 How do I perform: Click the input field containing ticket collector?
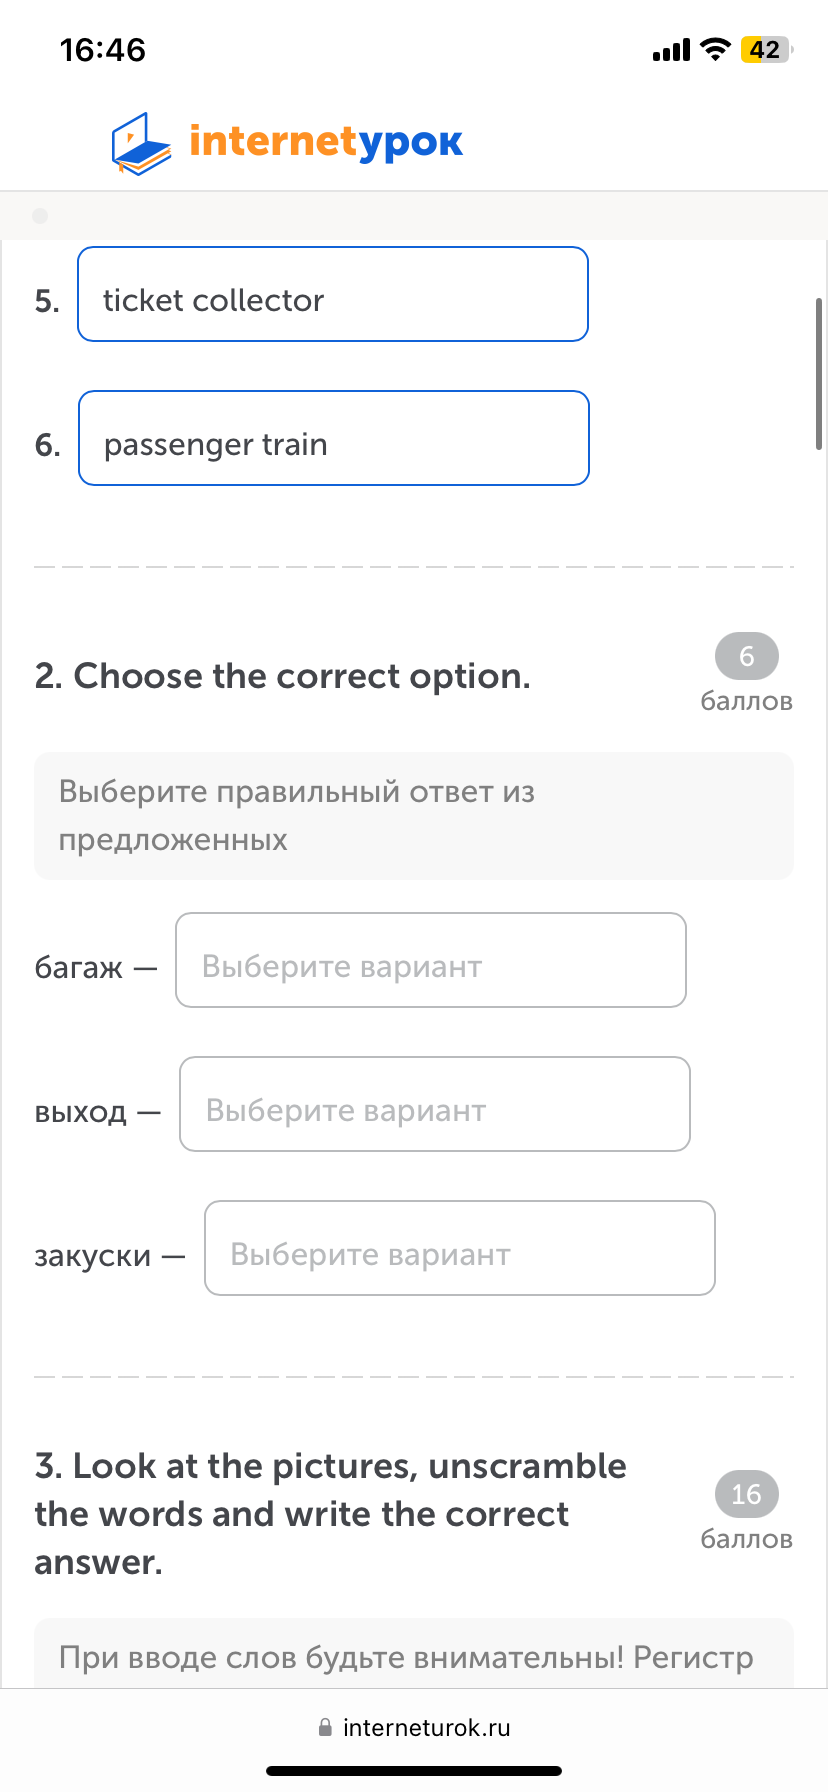coord(332,294)
